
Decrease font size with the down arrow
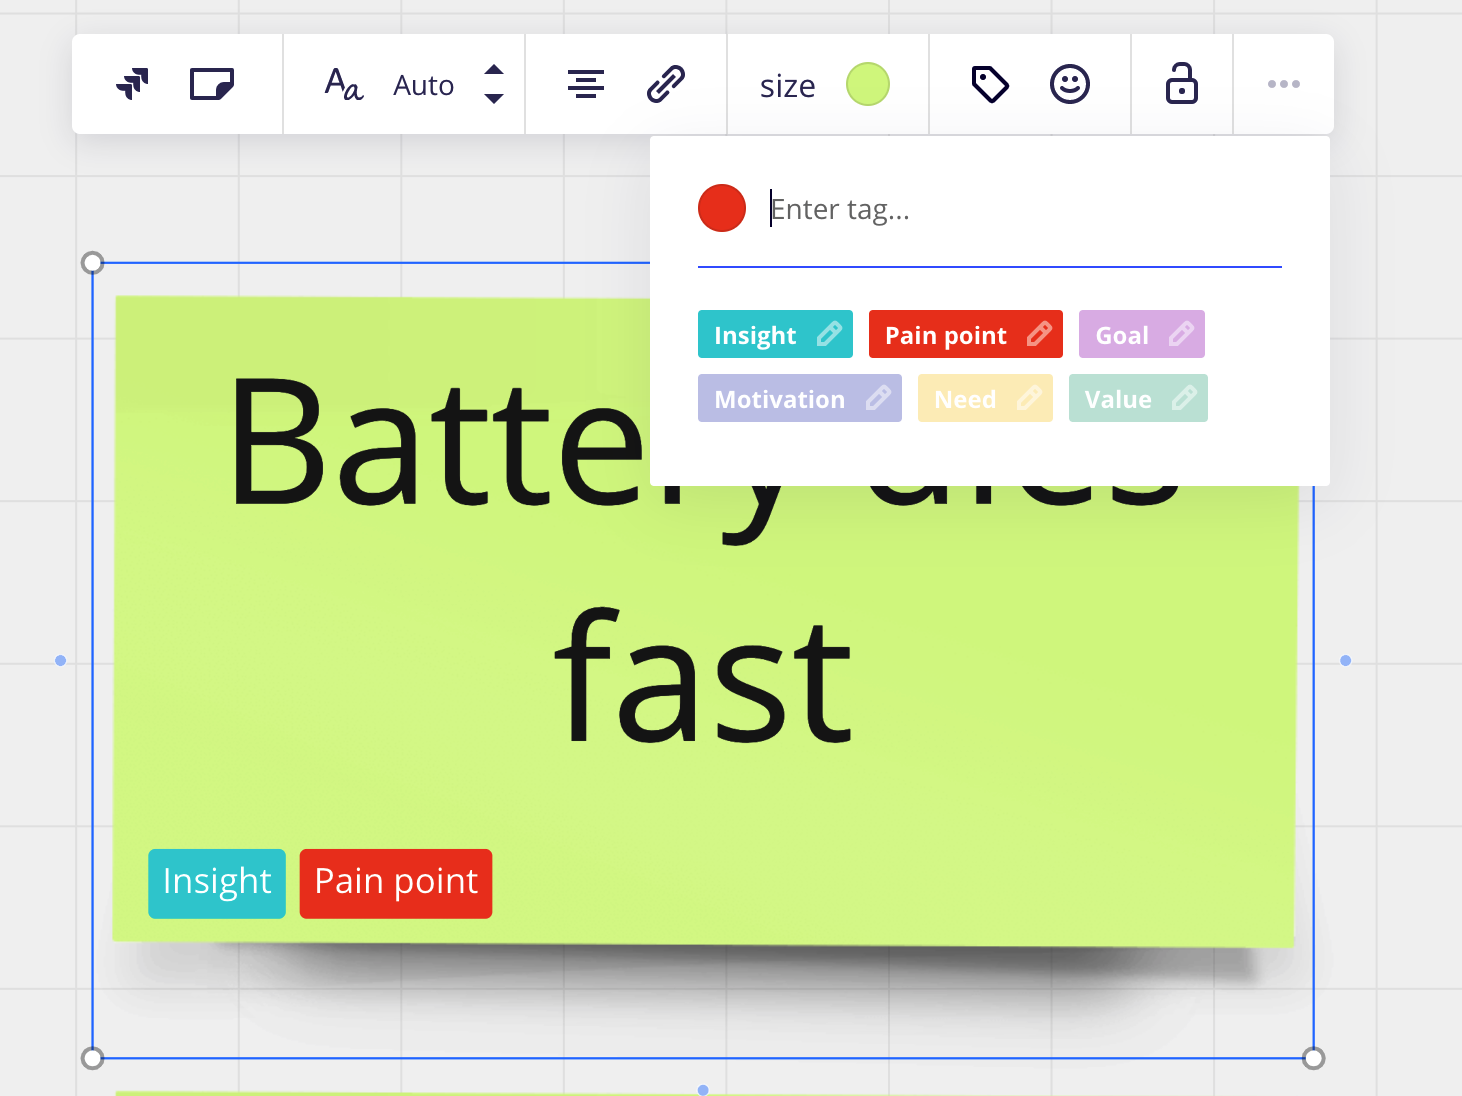tap(494, 98)
